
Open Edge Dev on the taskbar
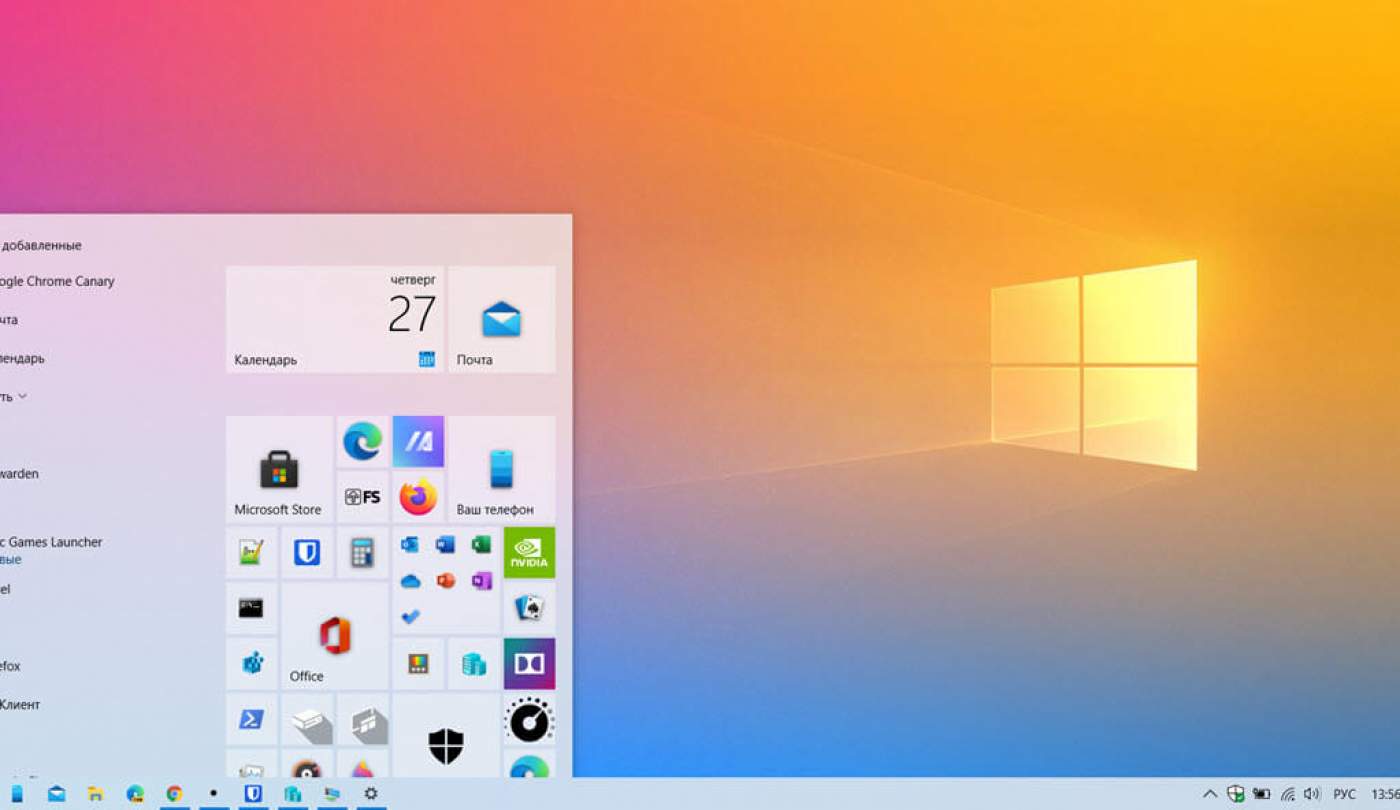[x=135, y=794]
